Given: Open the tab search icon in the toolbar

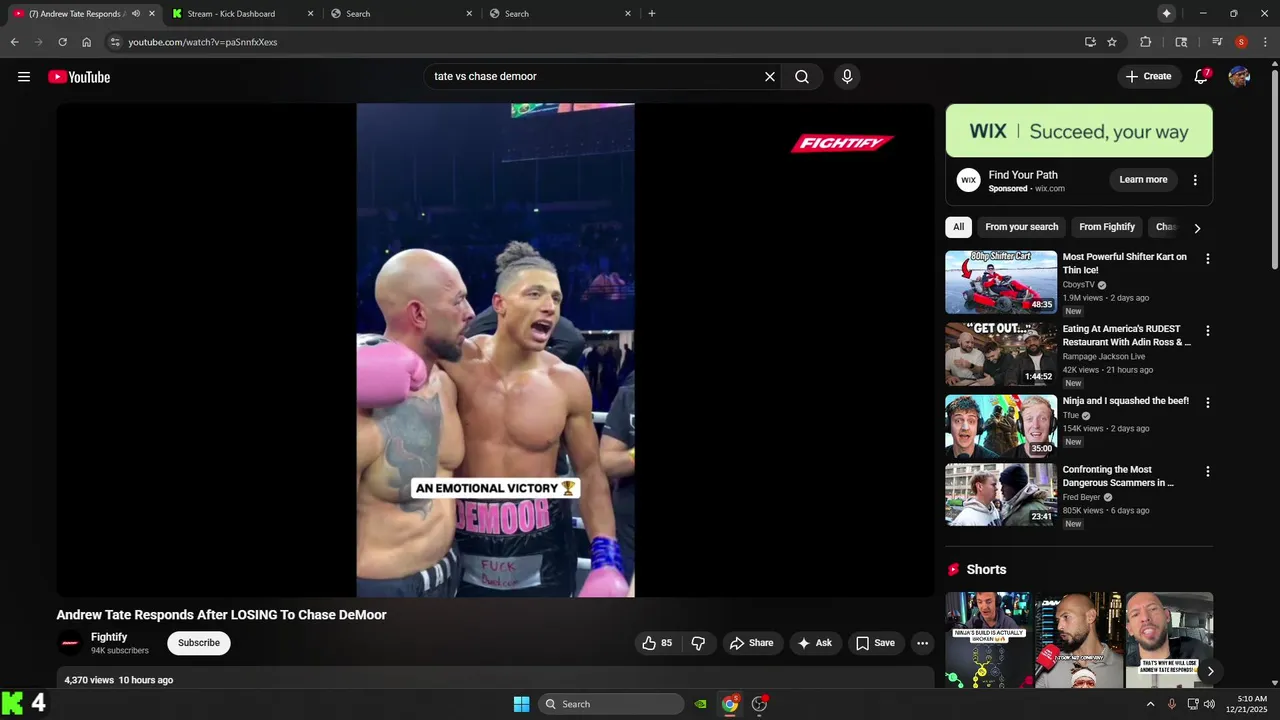Looking at the screenshot, I should coord(1181,42).
